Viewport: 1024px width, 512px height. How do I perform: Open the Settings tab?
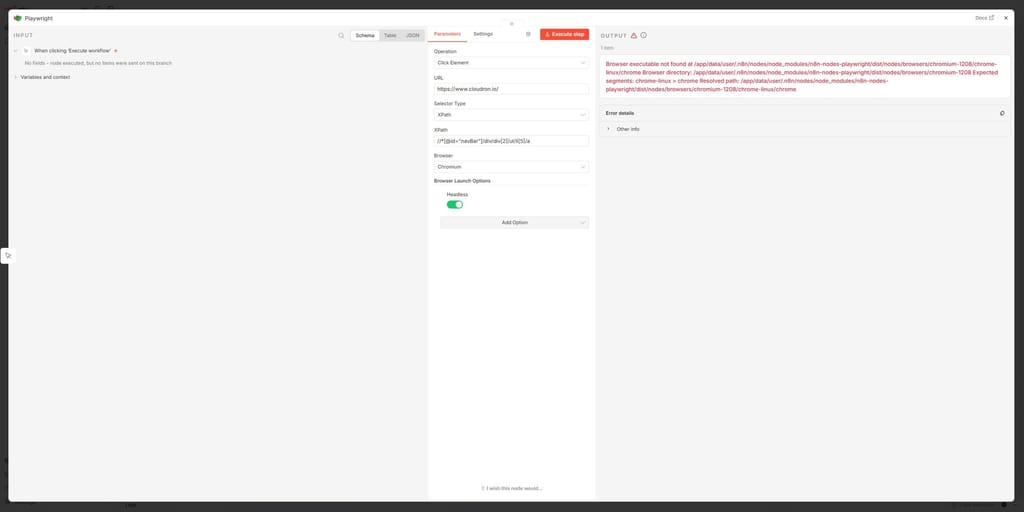coord(483,34)
